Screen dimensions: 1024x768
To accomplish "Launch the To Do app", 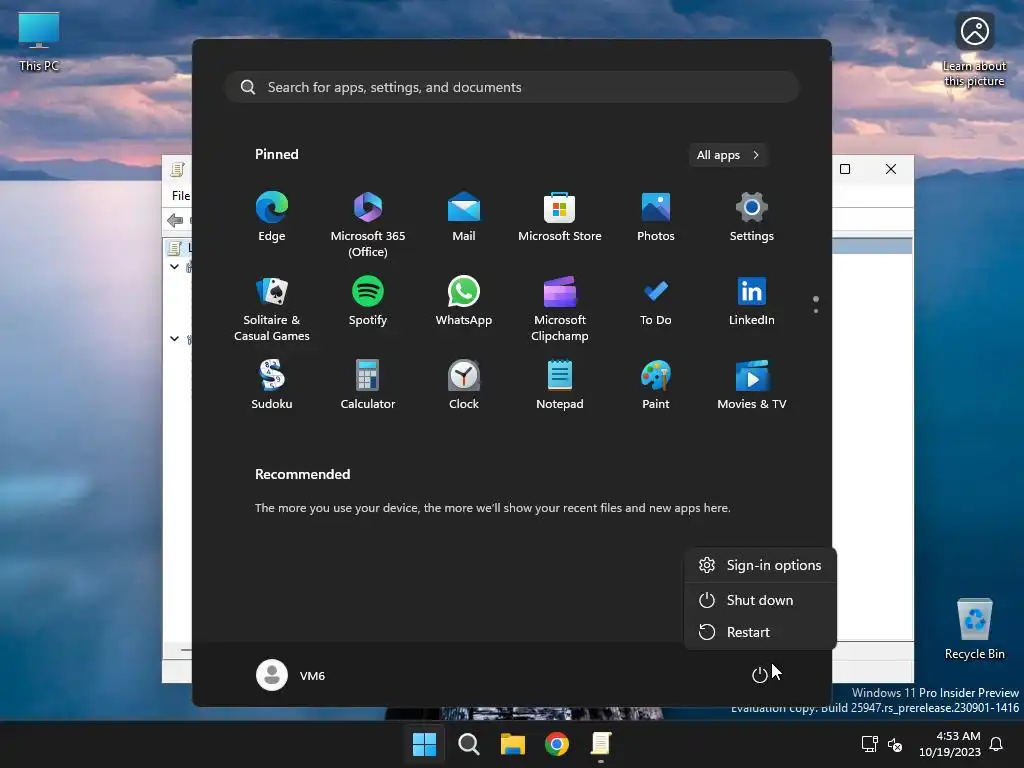I will (x=656, y=301).
